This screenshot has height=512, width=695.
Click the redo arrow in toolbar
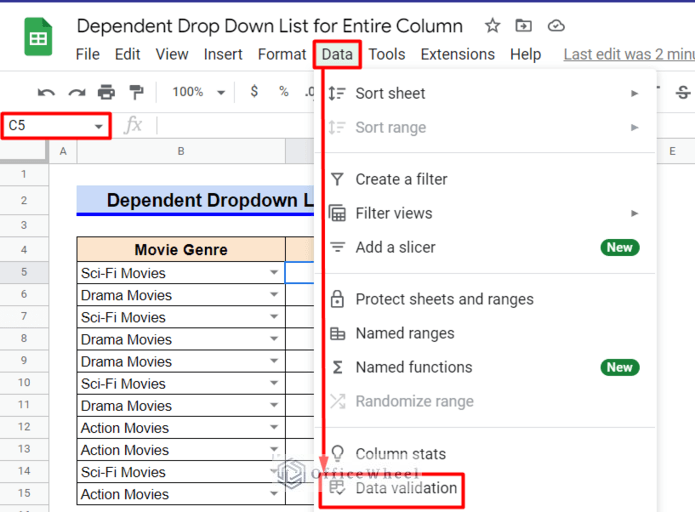pos(77,92)
